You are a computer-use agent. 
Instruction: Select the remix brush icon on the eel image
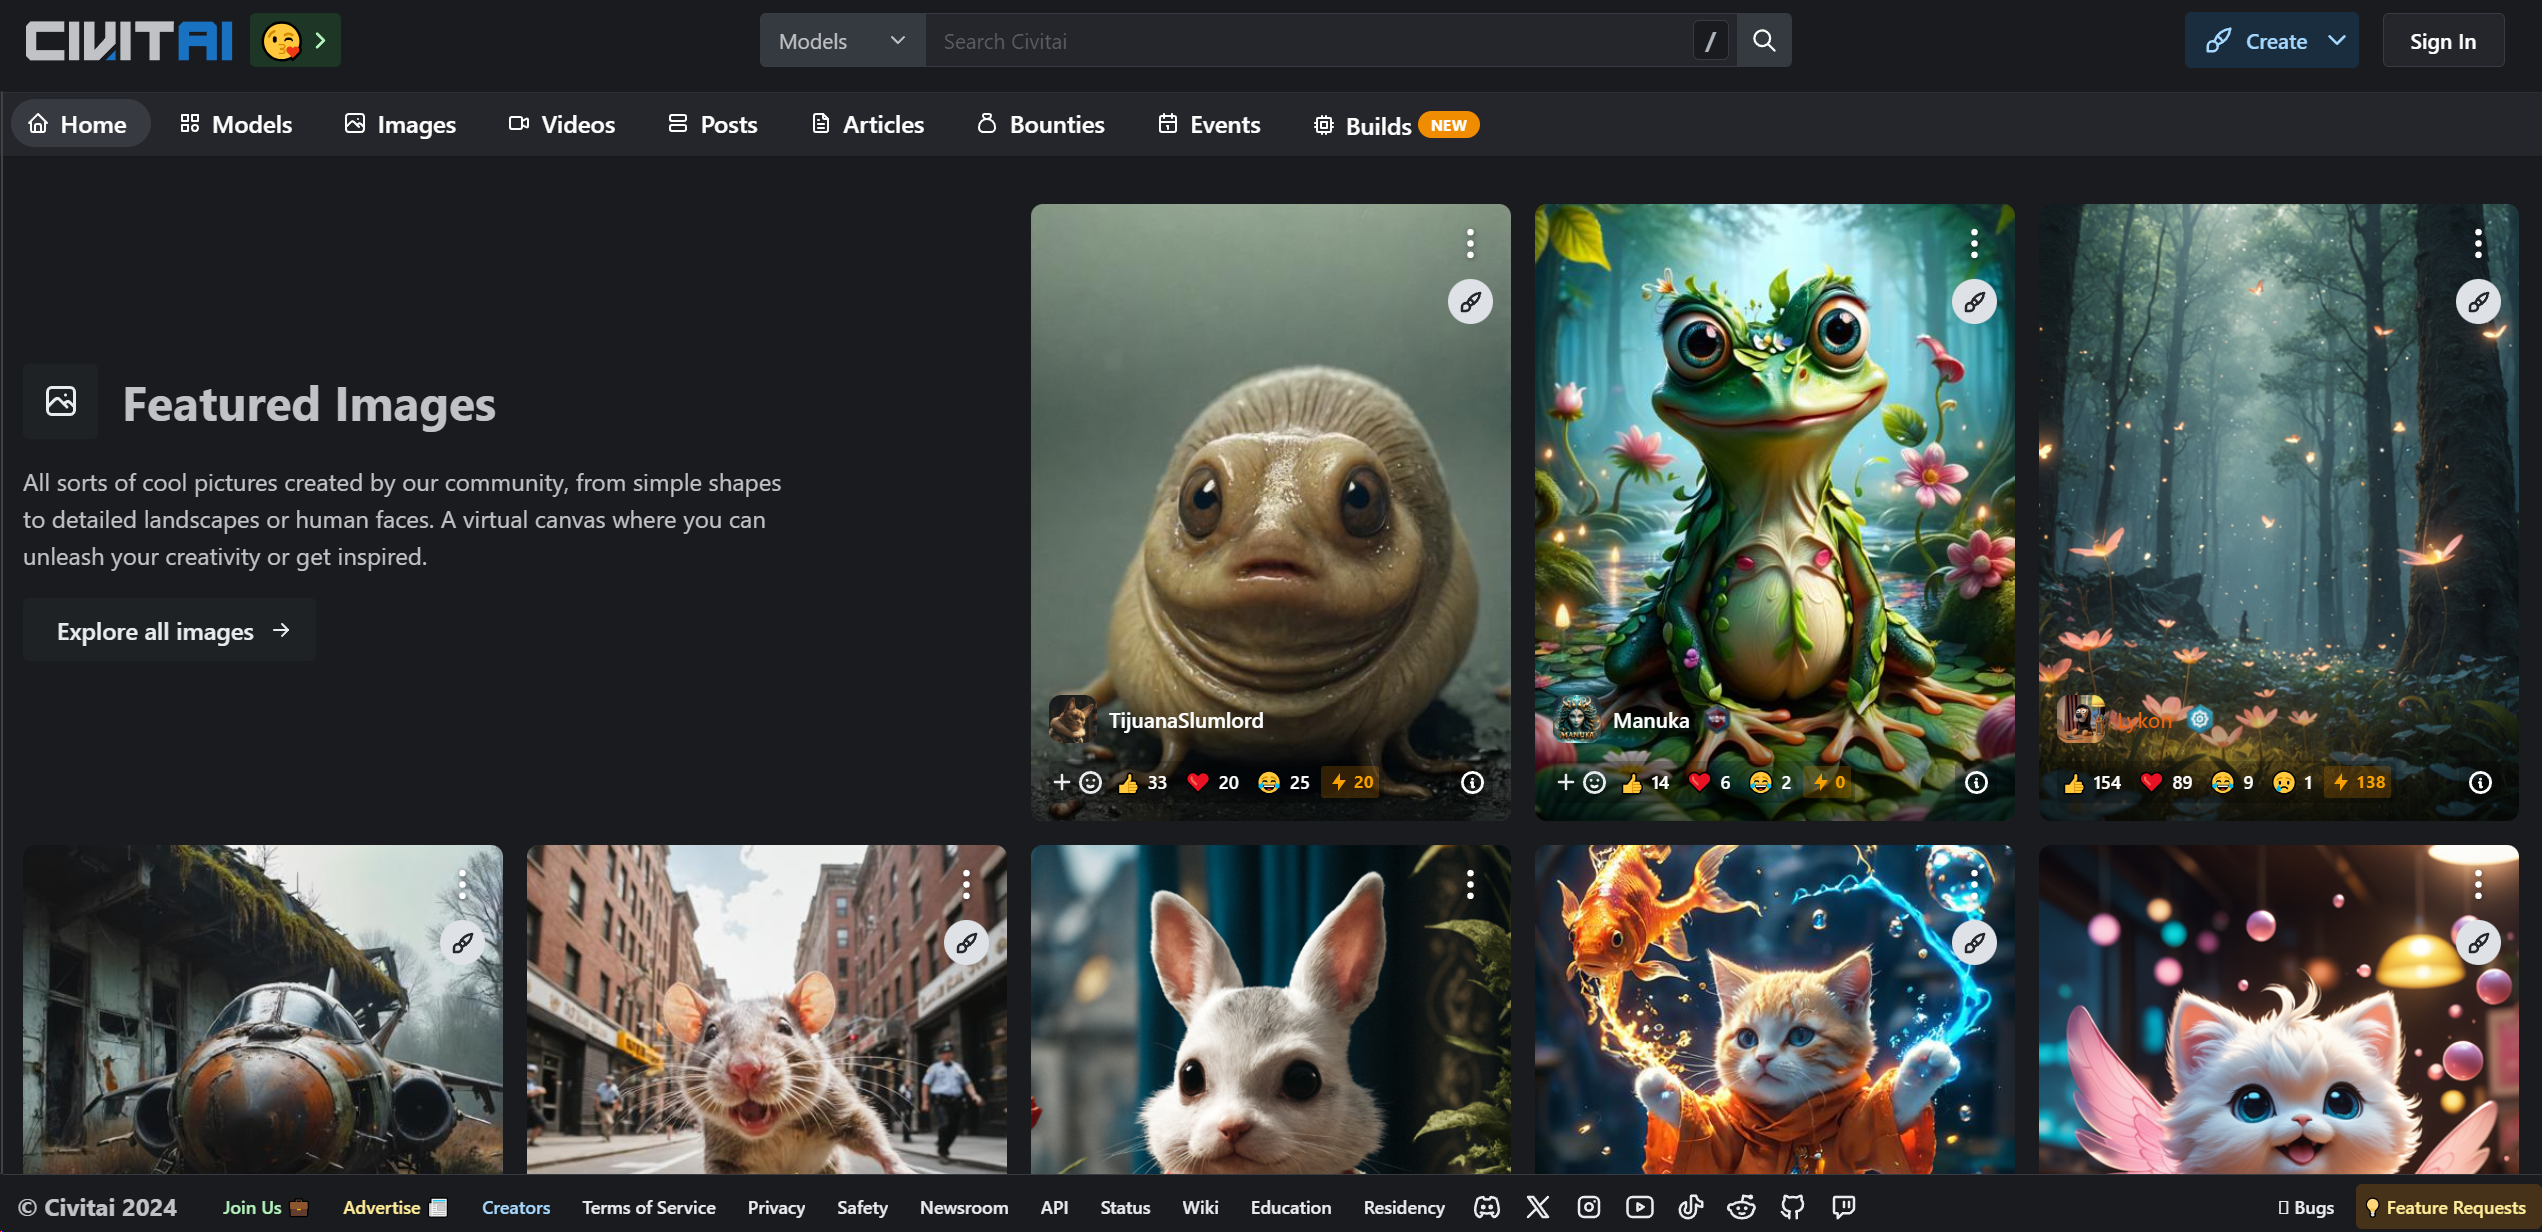pyautogui.click(x=1469, y=301)
